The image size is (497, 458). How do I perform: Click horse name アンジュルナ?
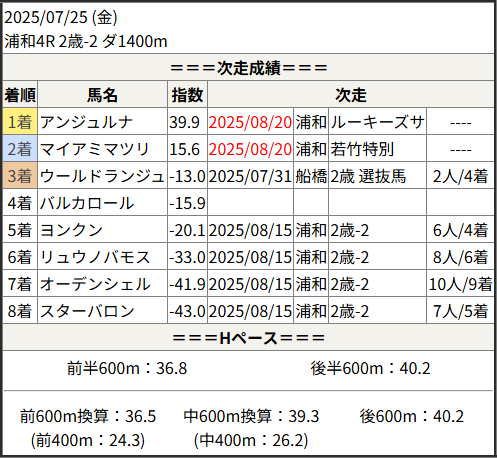pyautogui.click(x=87, y=122)
